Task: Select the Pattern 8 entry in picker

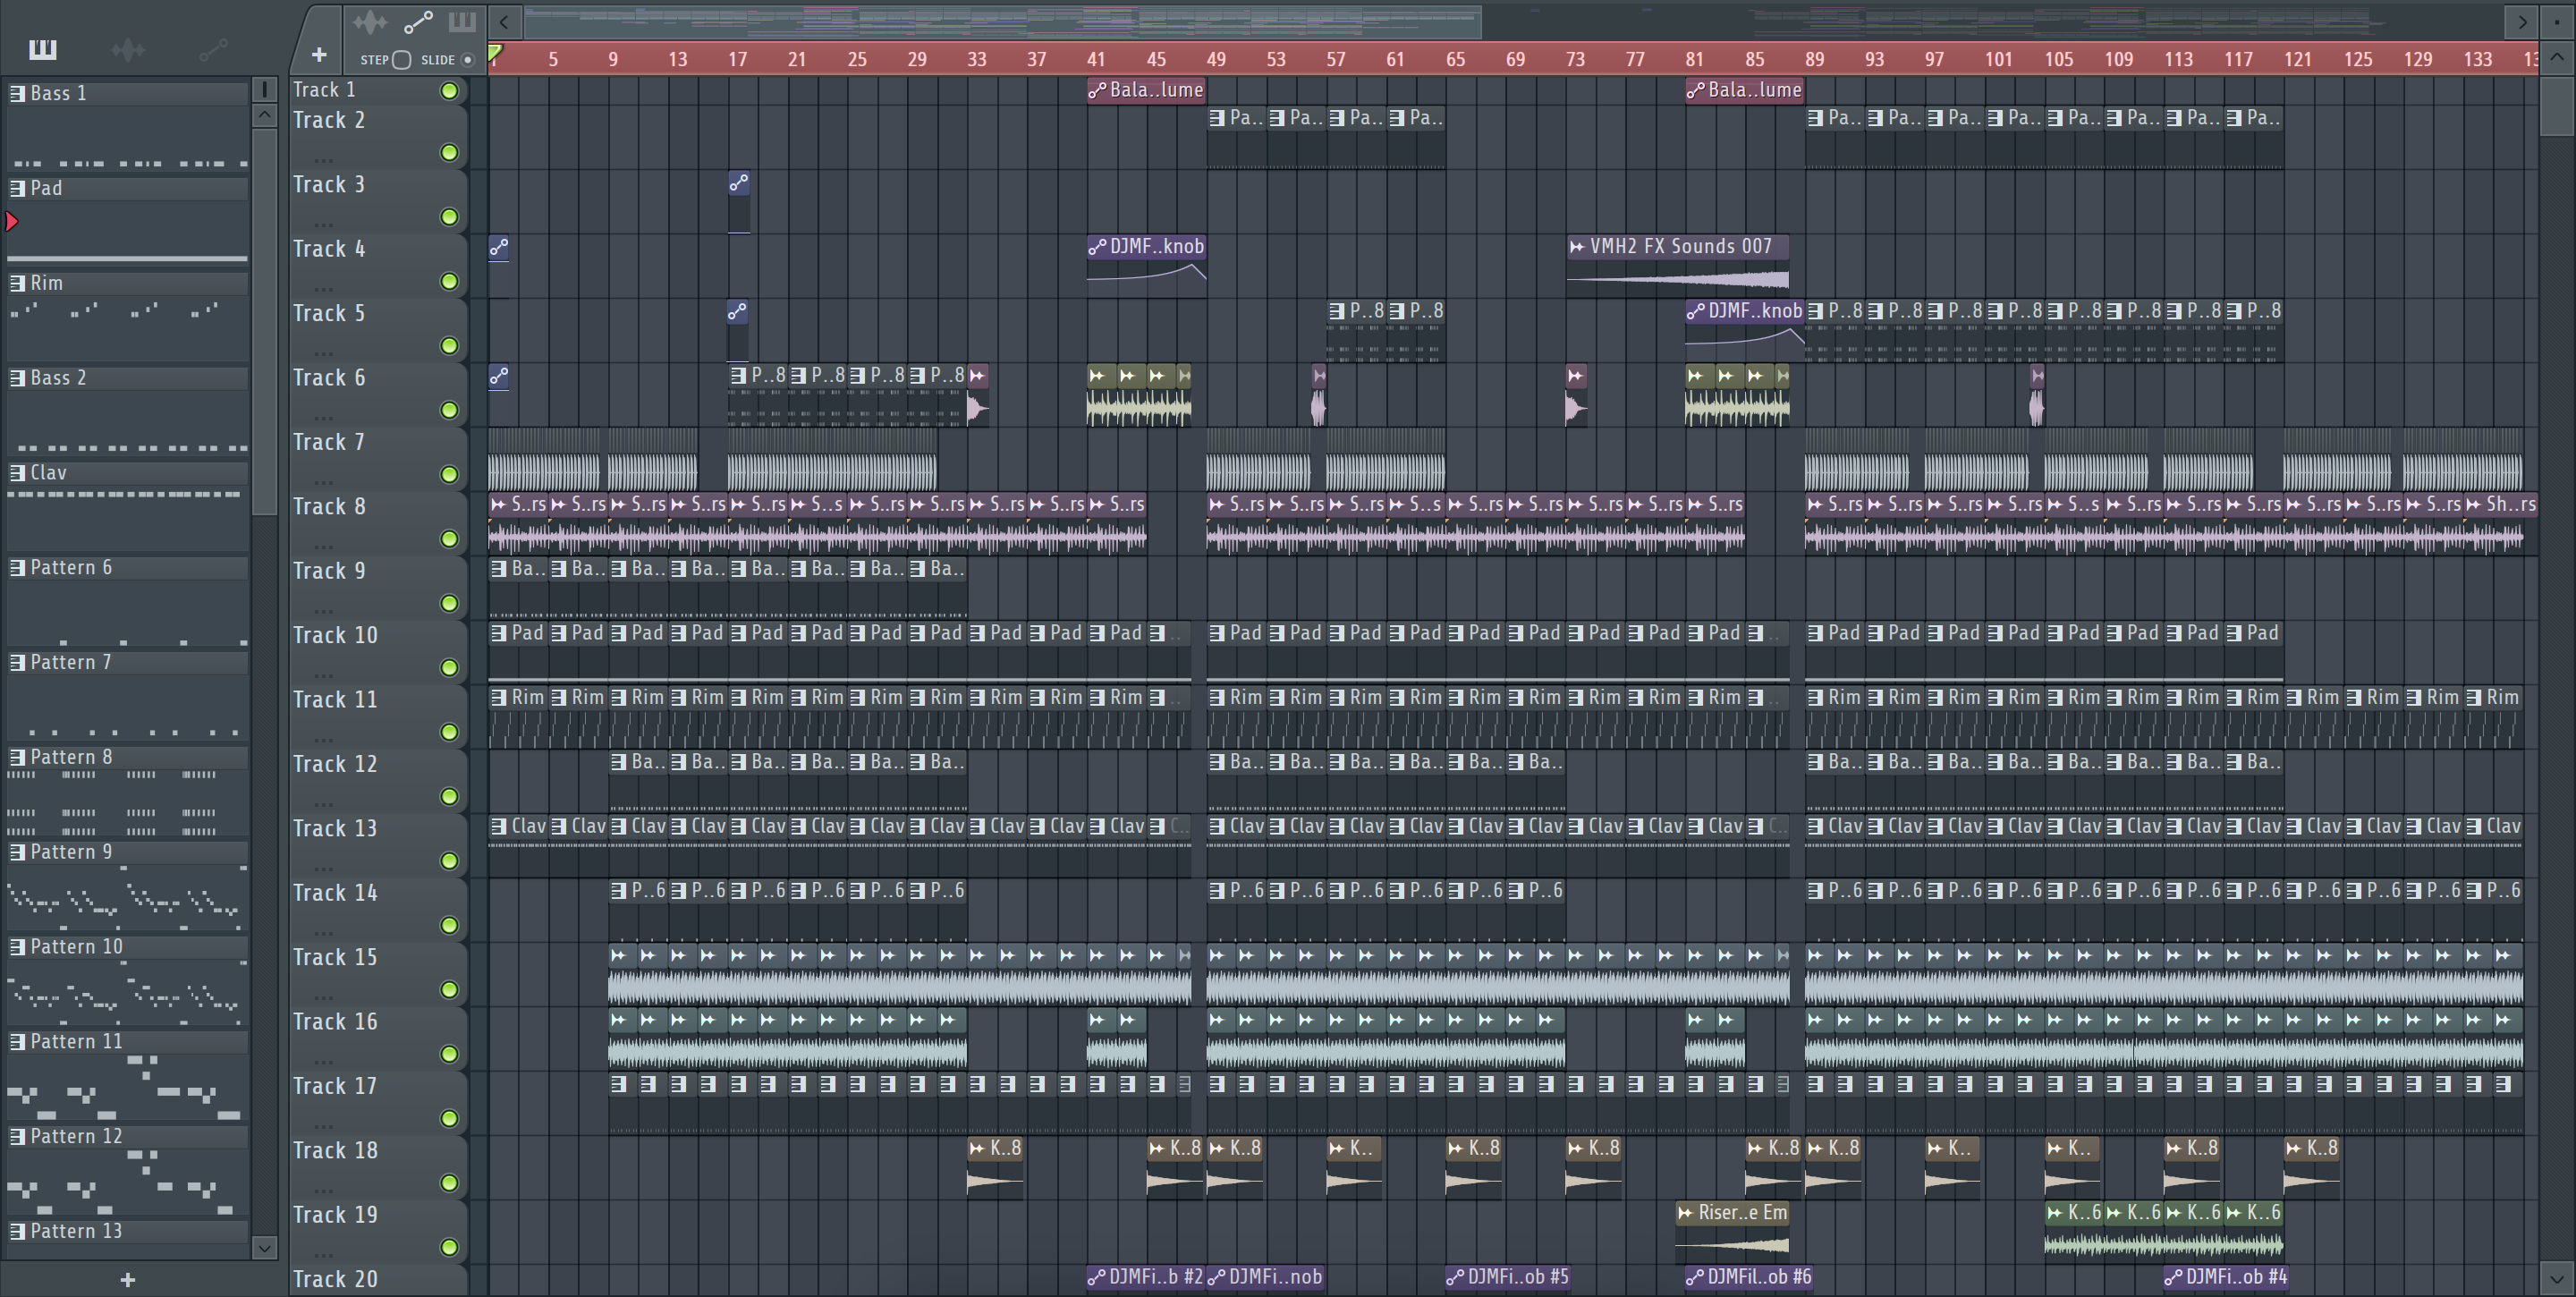Action: pyautogui.click(x=128, y=758)
